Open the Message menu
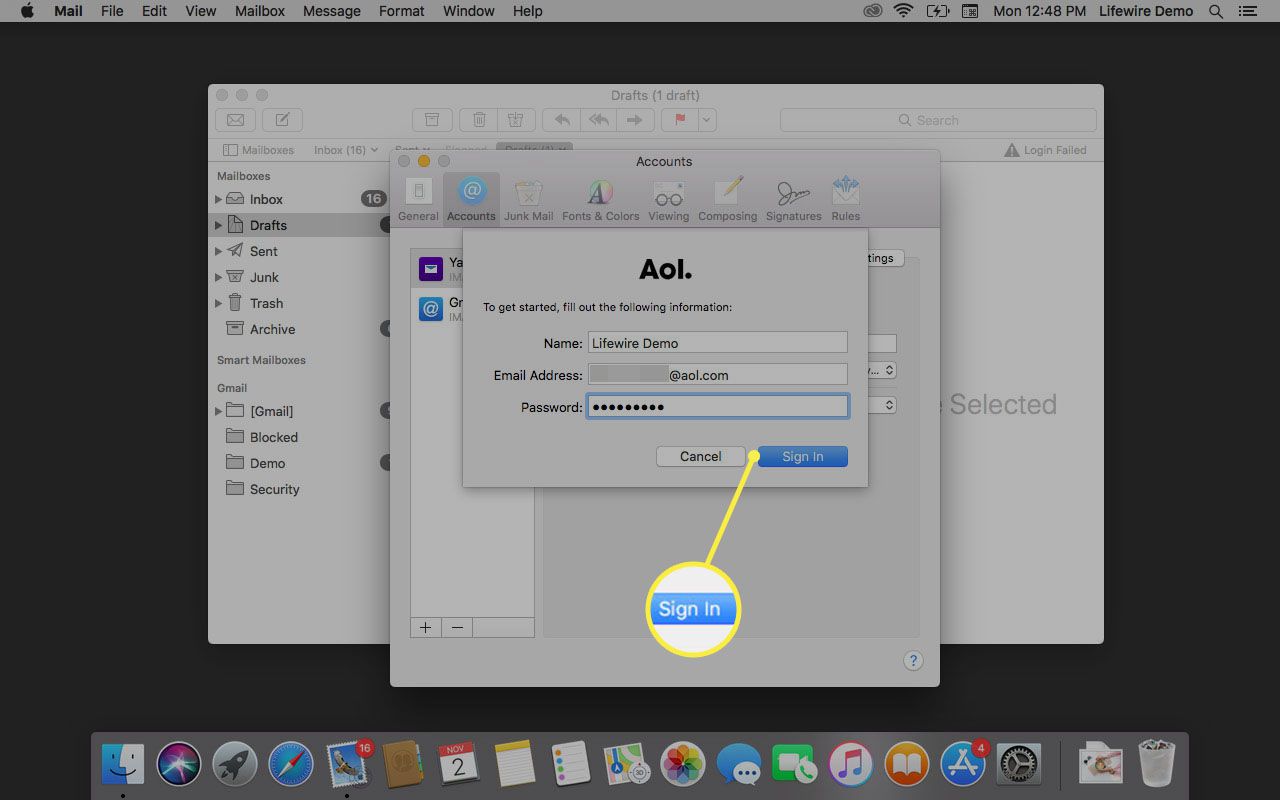 pos(332,11)
